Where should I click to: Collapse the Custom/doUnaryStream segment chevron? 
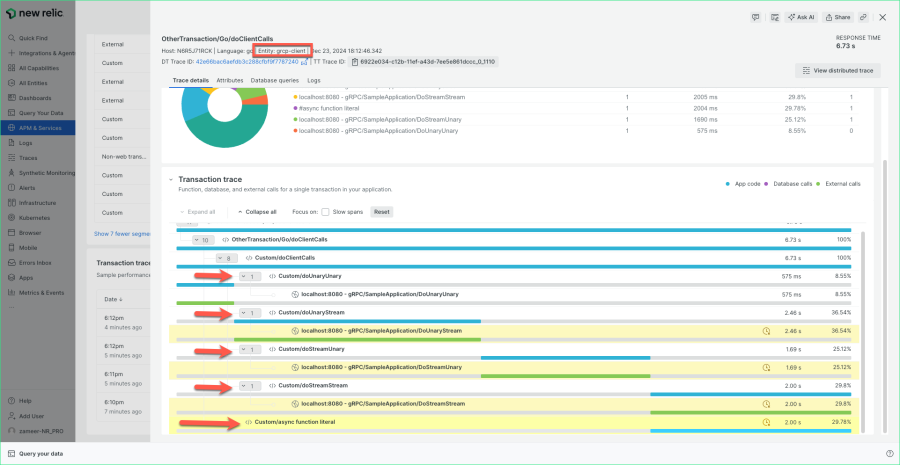[245, 313]
